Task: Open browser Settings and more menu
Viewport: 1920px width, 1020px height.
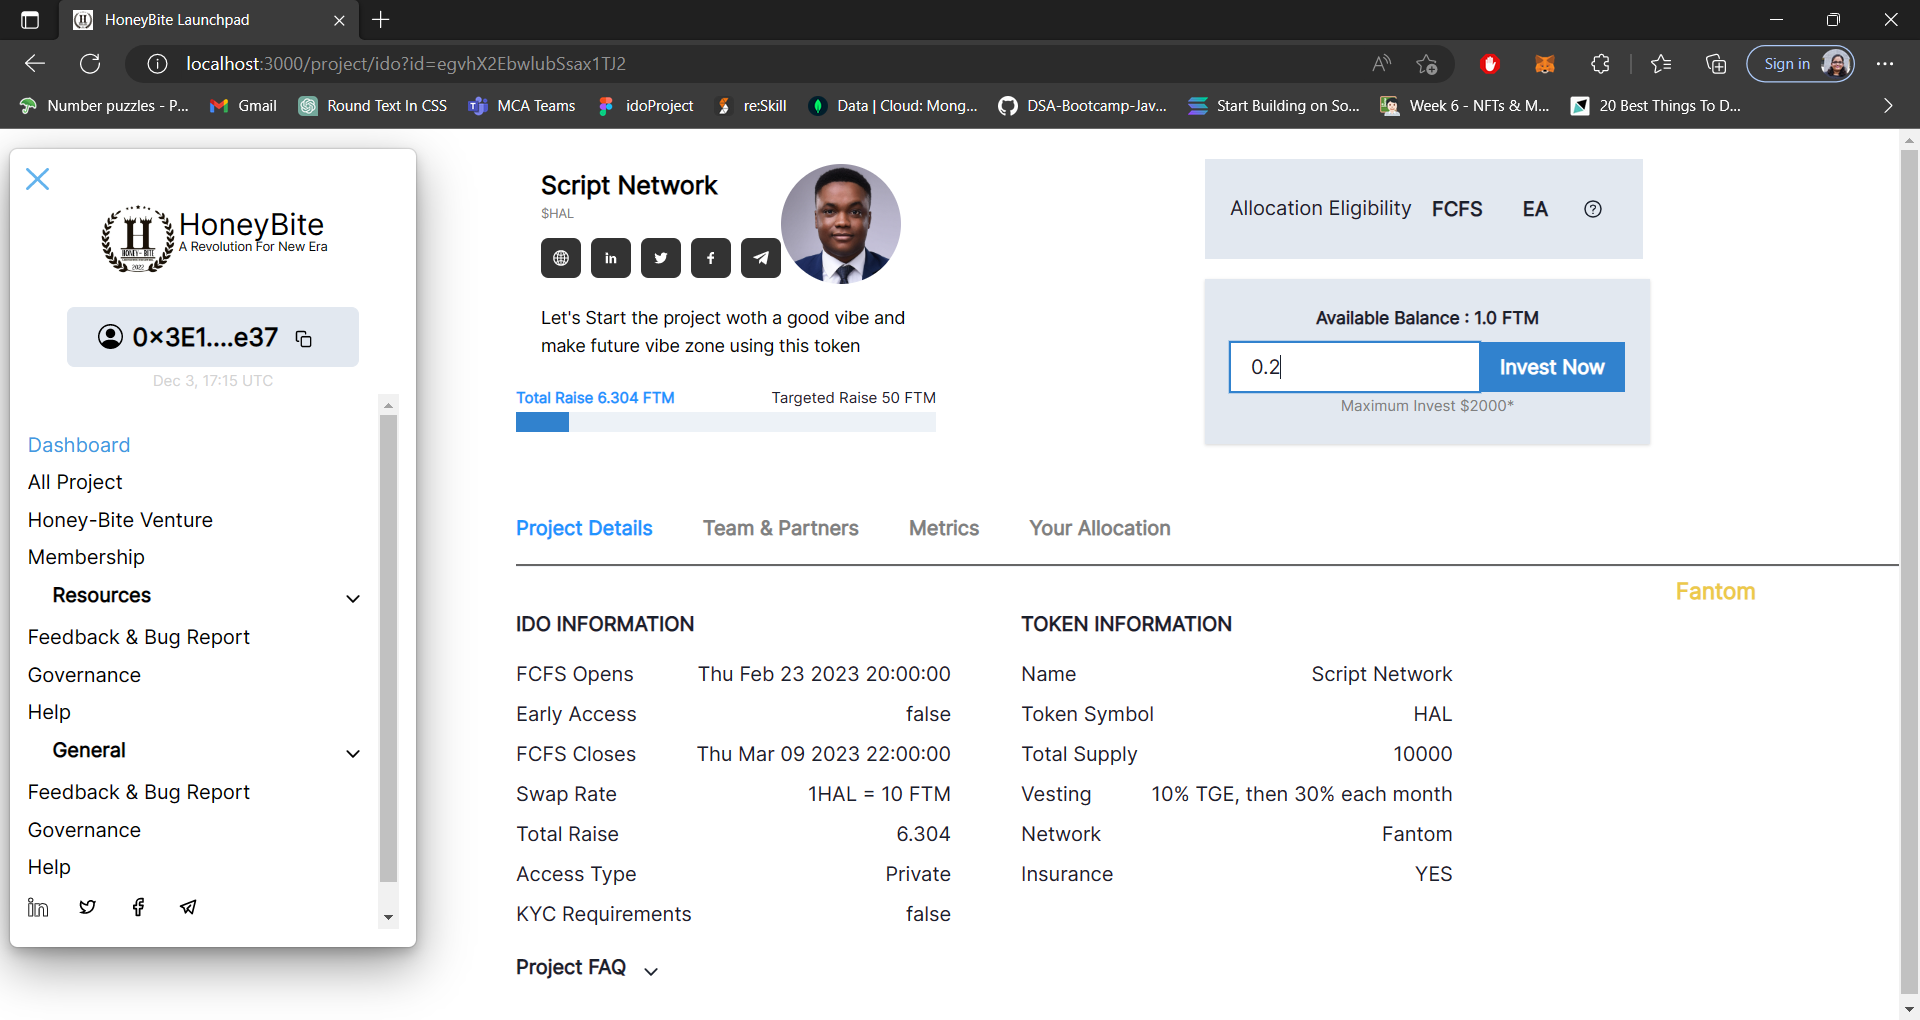Action: pos(1885,64)
